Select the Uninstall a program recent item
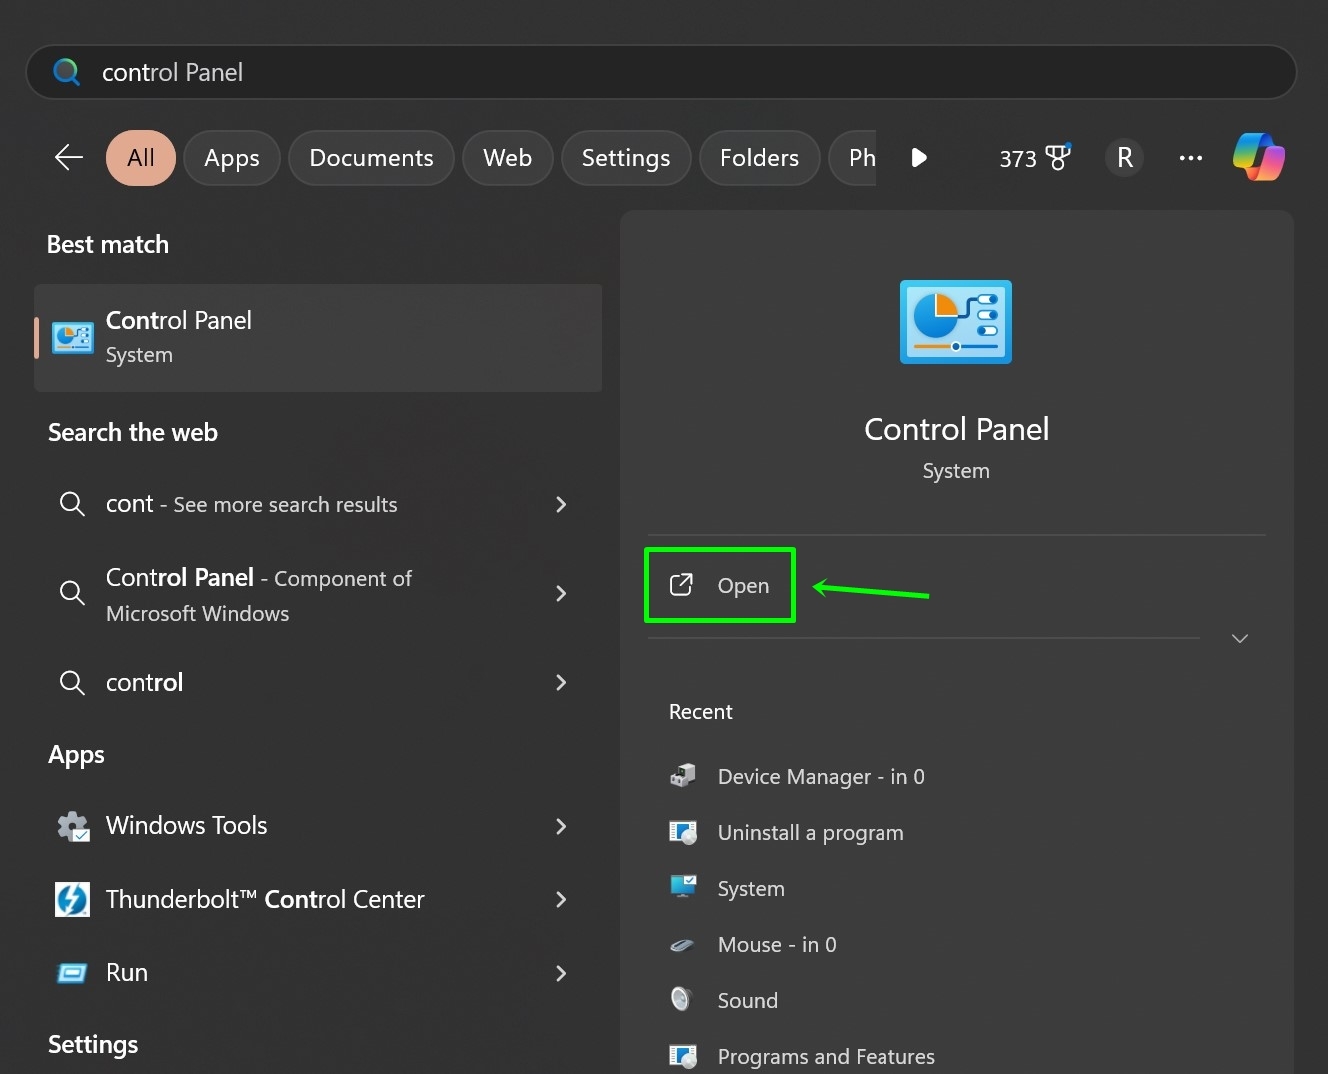The height and width of the screenshot is (1074, 1328). [x=810, y=832]
